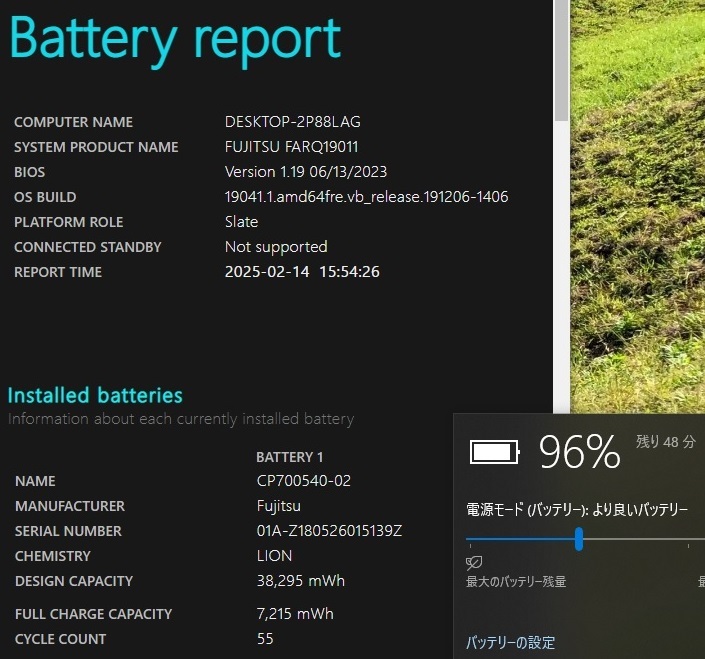The height and width of the screenshot is (659, 705).
Task: Click design capacity 38,295 mWh
Action: click(x=300, y=581)
